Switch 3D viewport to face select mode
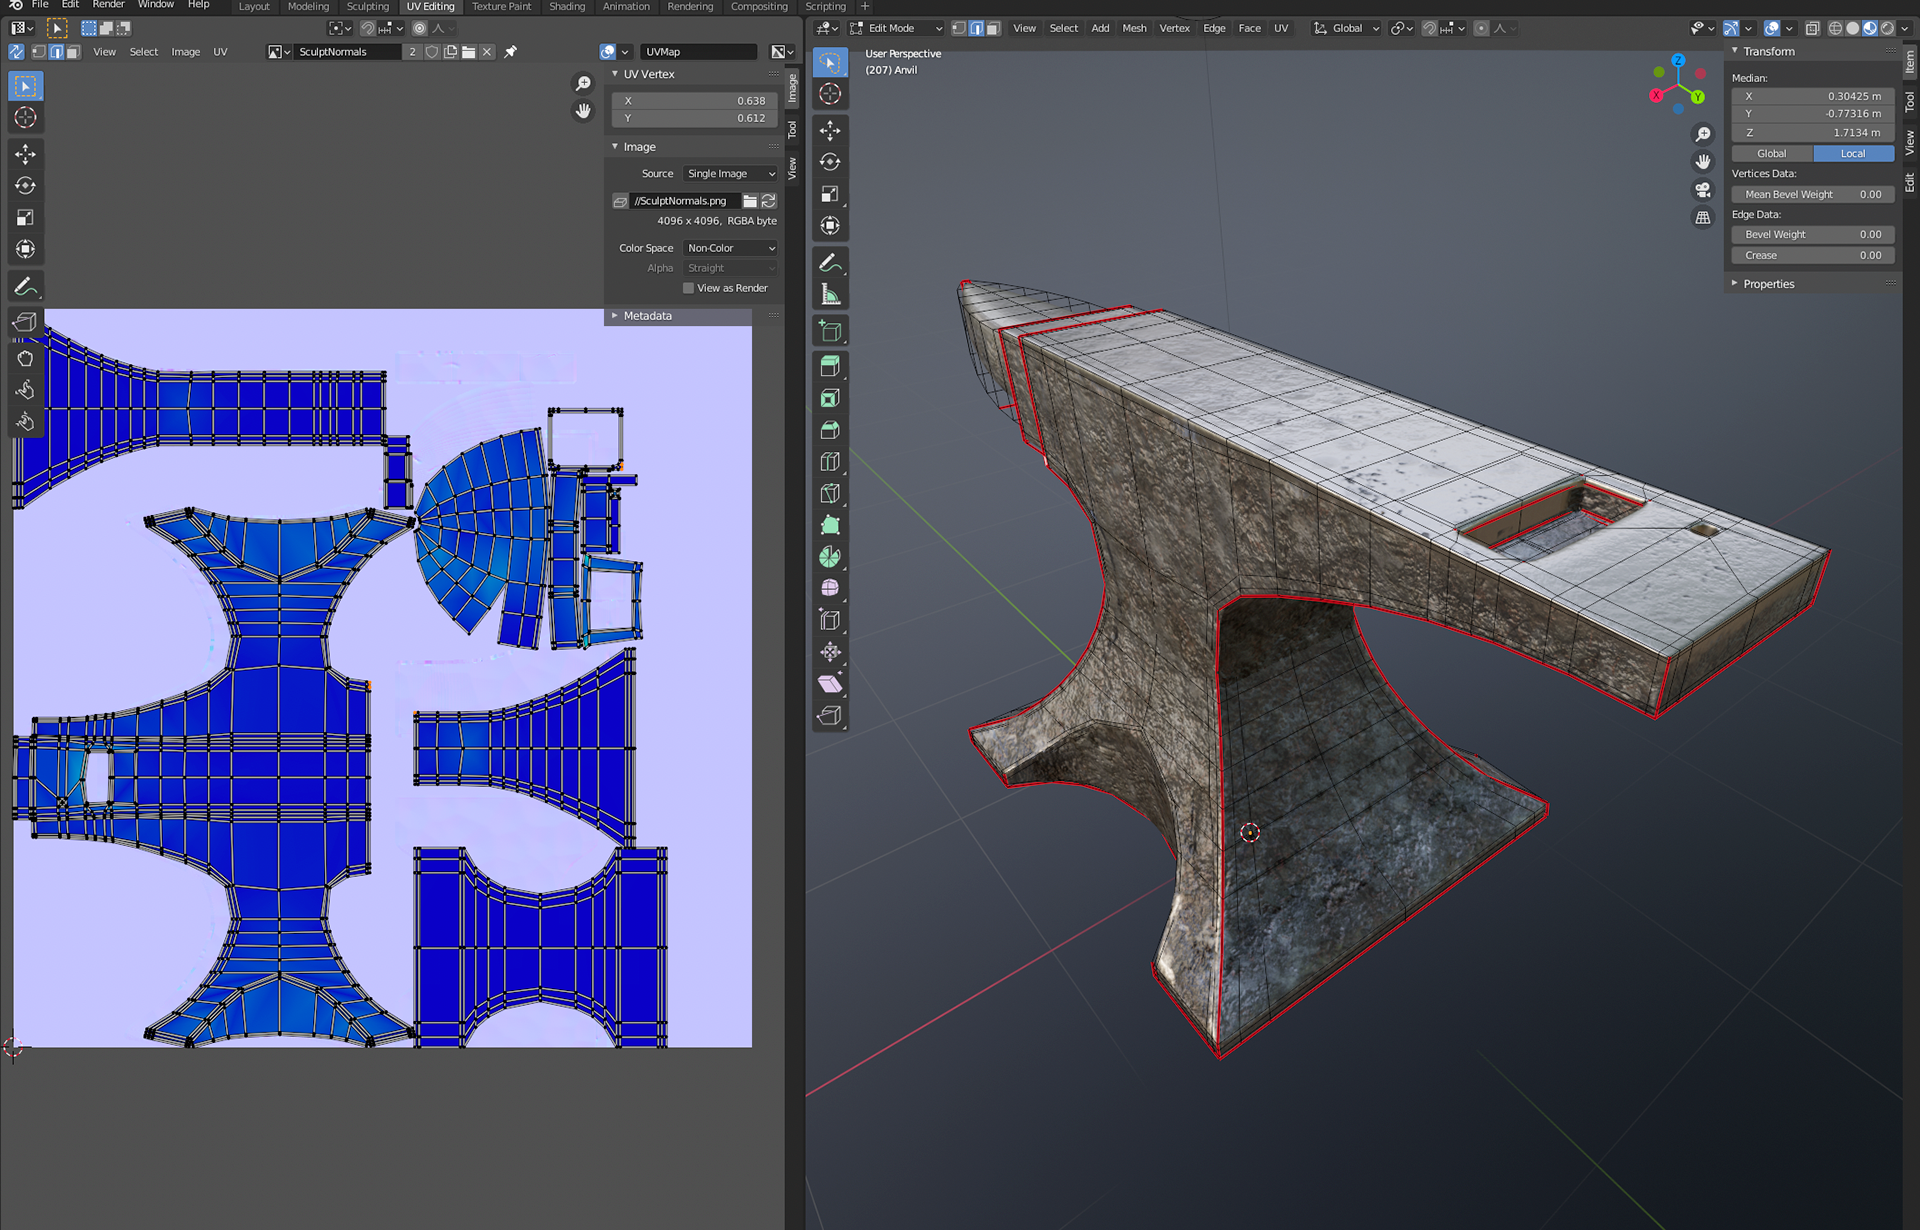This screenshot has width=1920, height=1230. click(993, 28)
